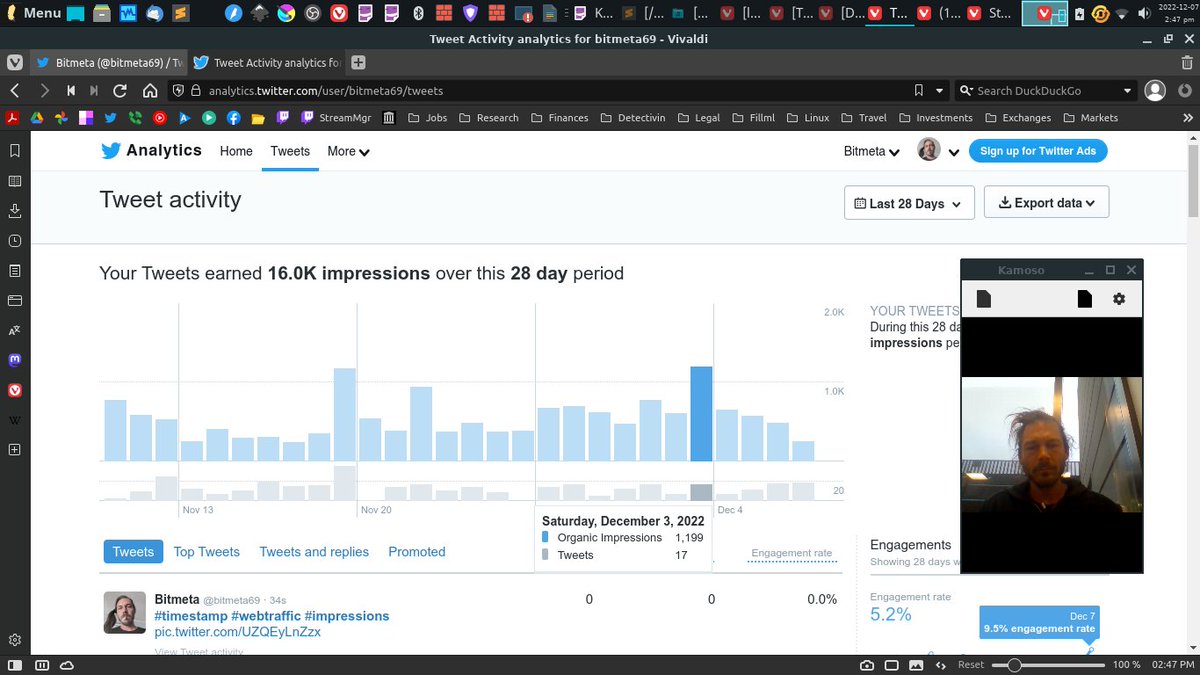1200x675 pixels.
Task: Open the Jobs bookmark folder
Action: click(427, 117)
